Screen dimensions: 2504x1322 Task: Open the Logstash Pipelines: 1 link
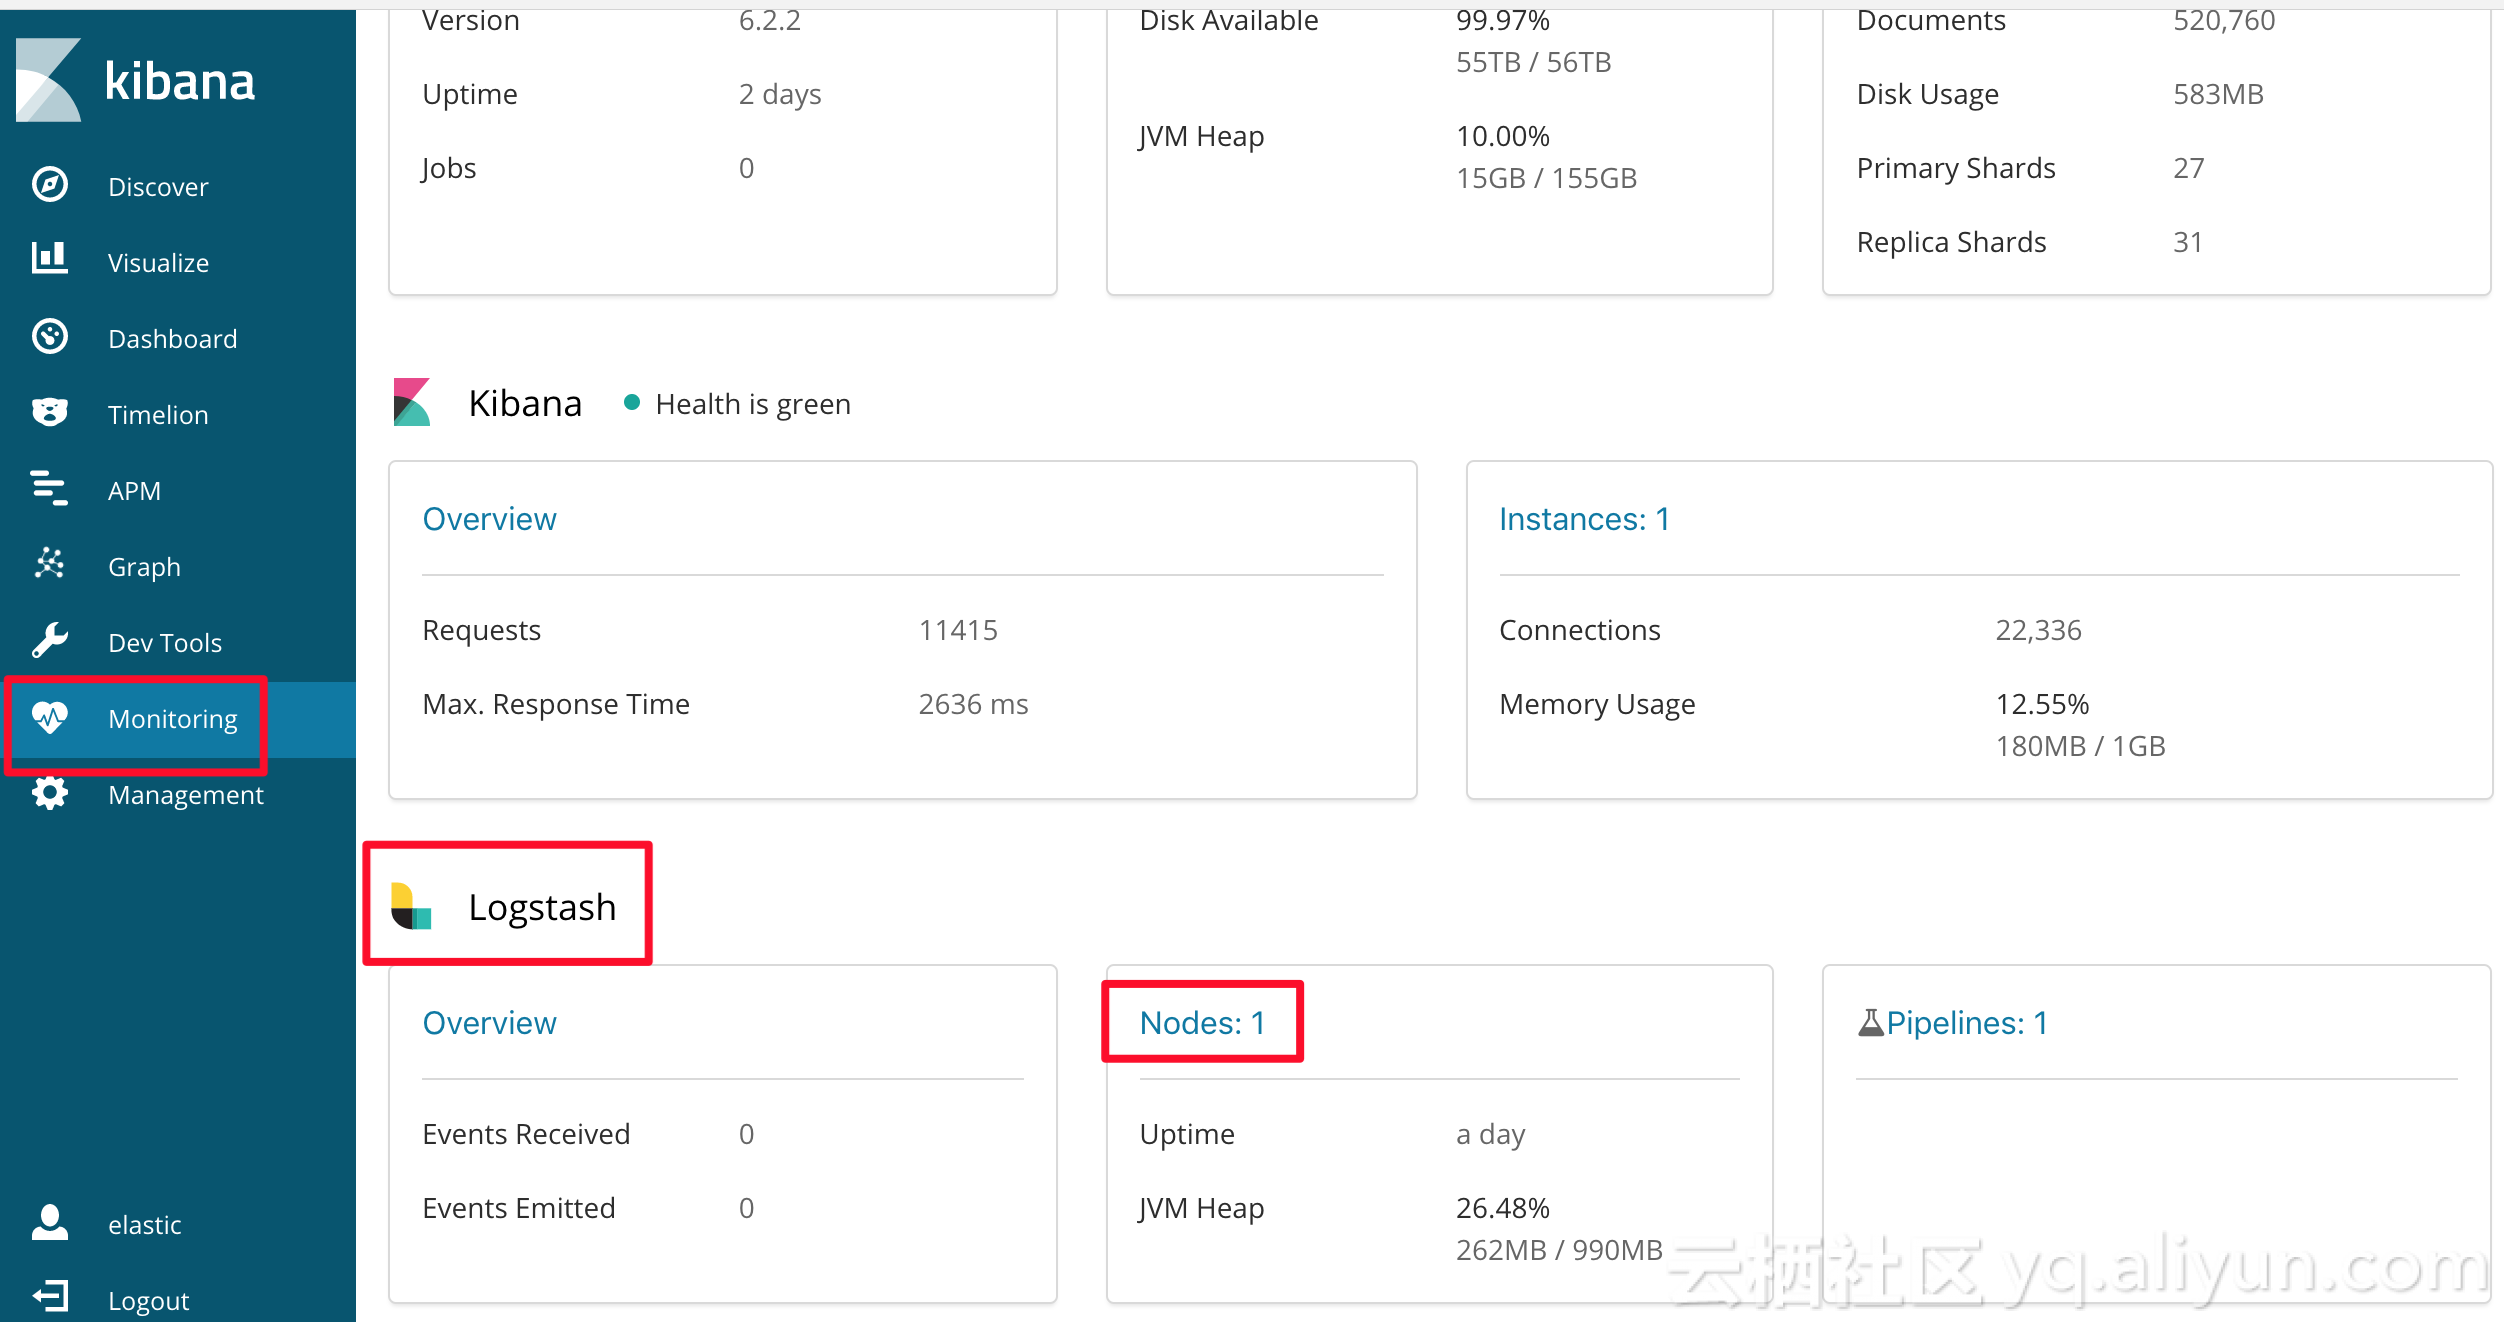click(x=1967, y=1023)
